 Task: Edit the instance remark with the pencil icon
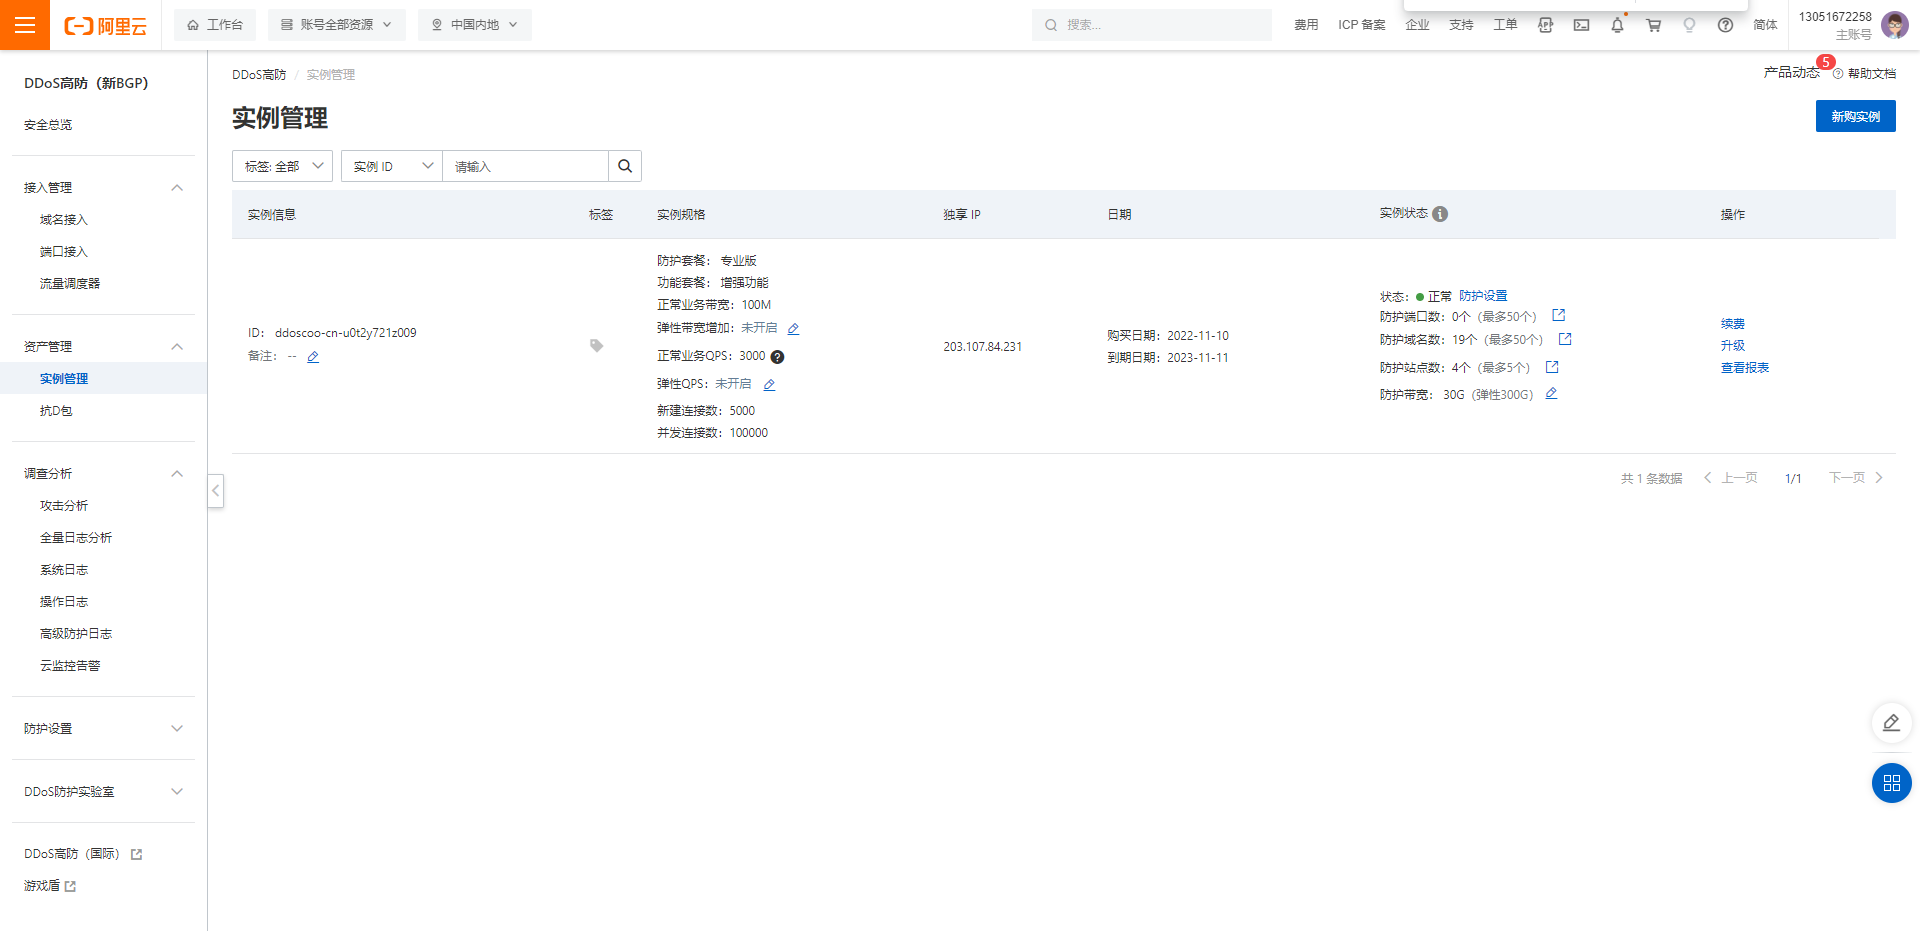tap(313, 357)
